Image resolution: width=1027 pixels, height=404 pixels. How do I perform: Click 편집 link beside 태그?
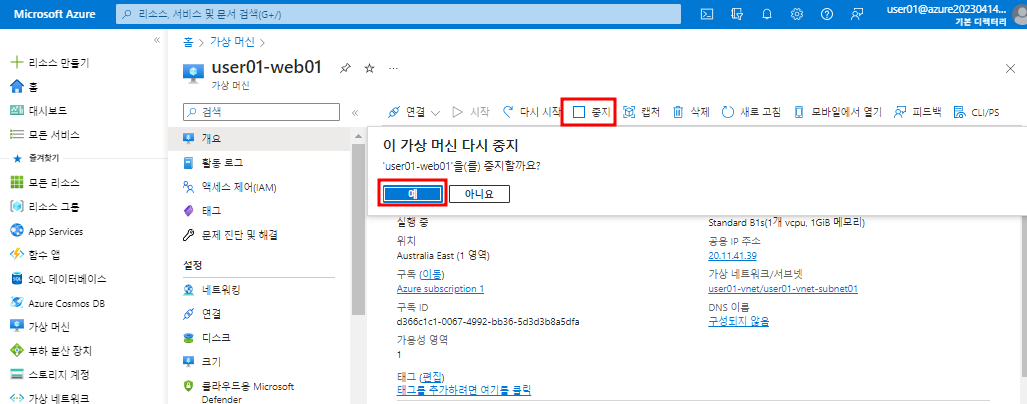[432, 376]
